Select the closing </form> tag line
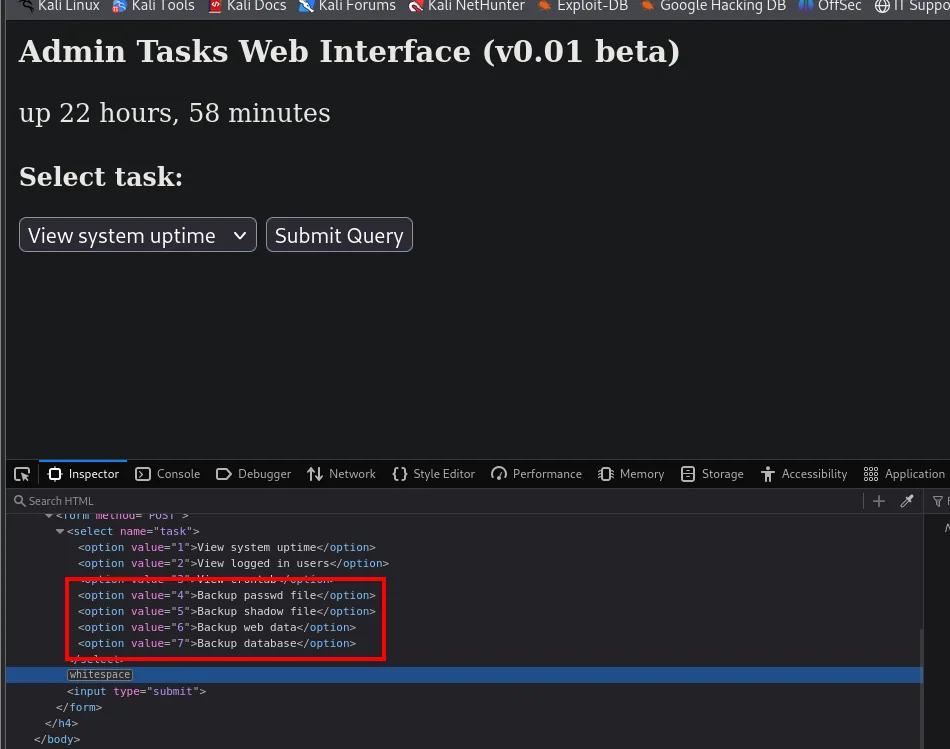The height and width of the screenshot is (749, 950). point(79,707)
